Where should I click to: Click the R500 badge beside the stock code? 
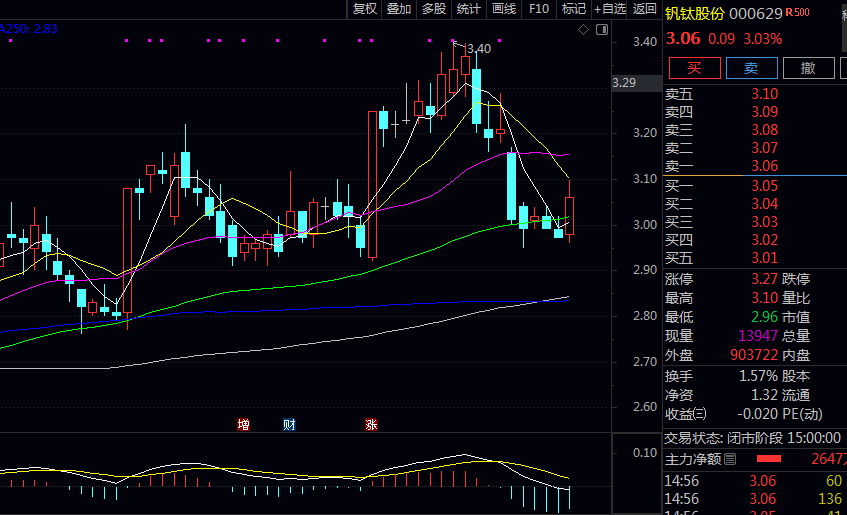tap(797, 13)
